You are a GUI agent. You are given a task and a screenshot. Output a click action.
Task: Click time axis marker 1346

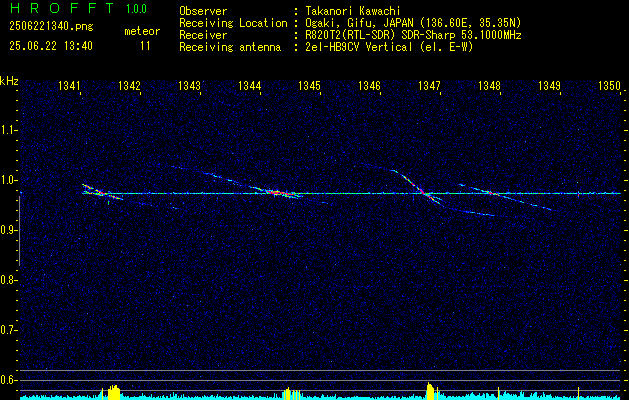pos(369,85)
